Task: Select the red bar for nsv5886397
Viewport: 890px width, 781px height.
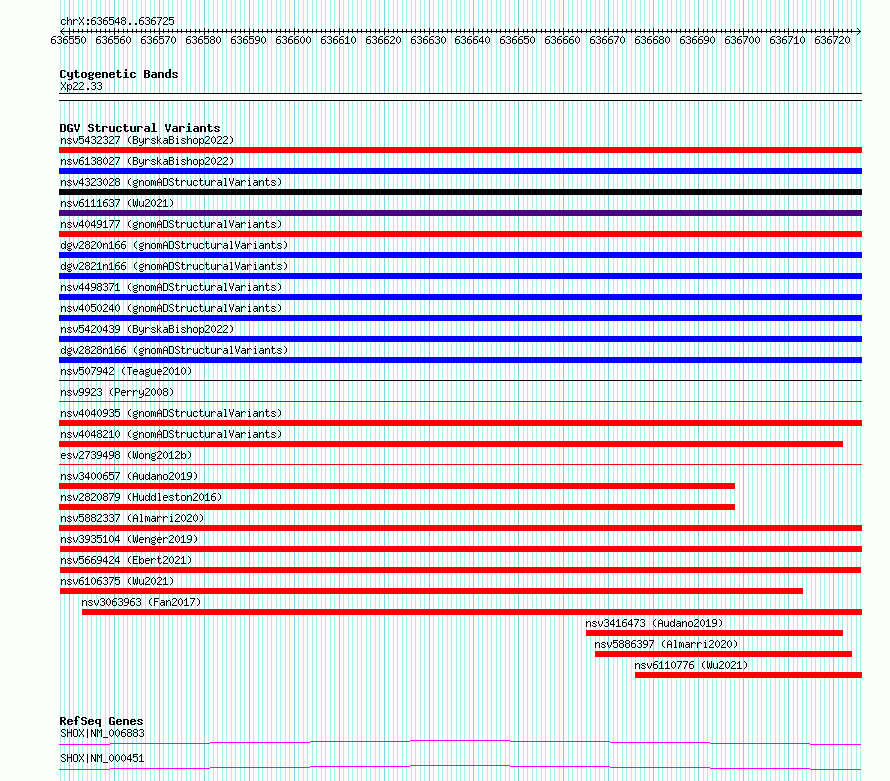Action: click(x=724, y=654)
